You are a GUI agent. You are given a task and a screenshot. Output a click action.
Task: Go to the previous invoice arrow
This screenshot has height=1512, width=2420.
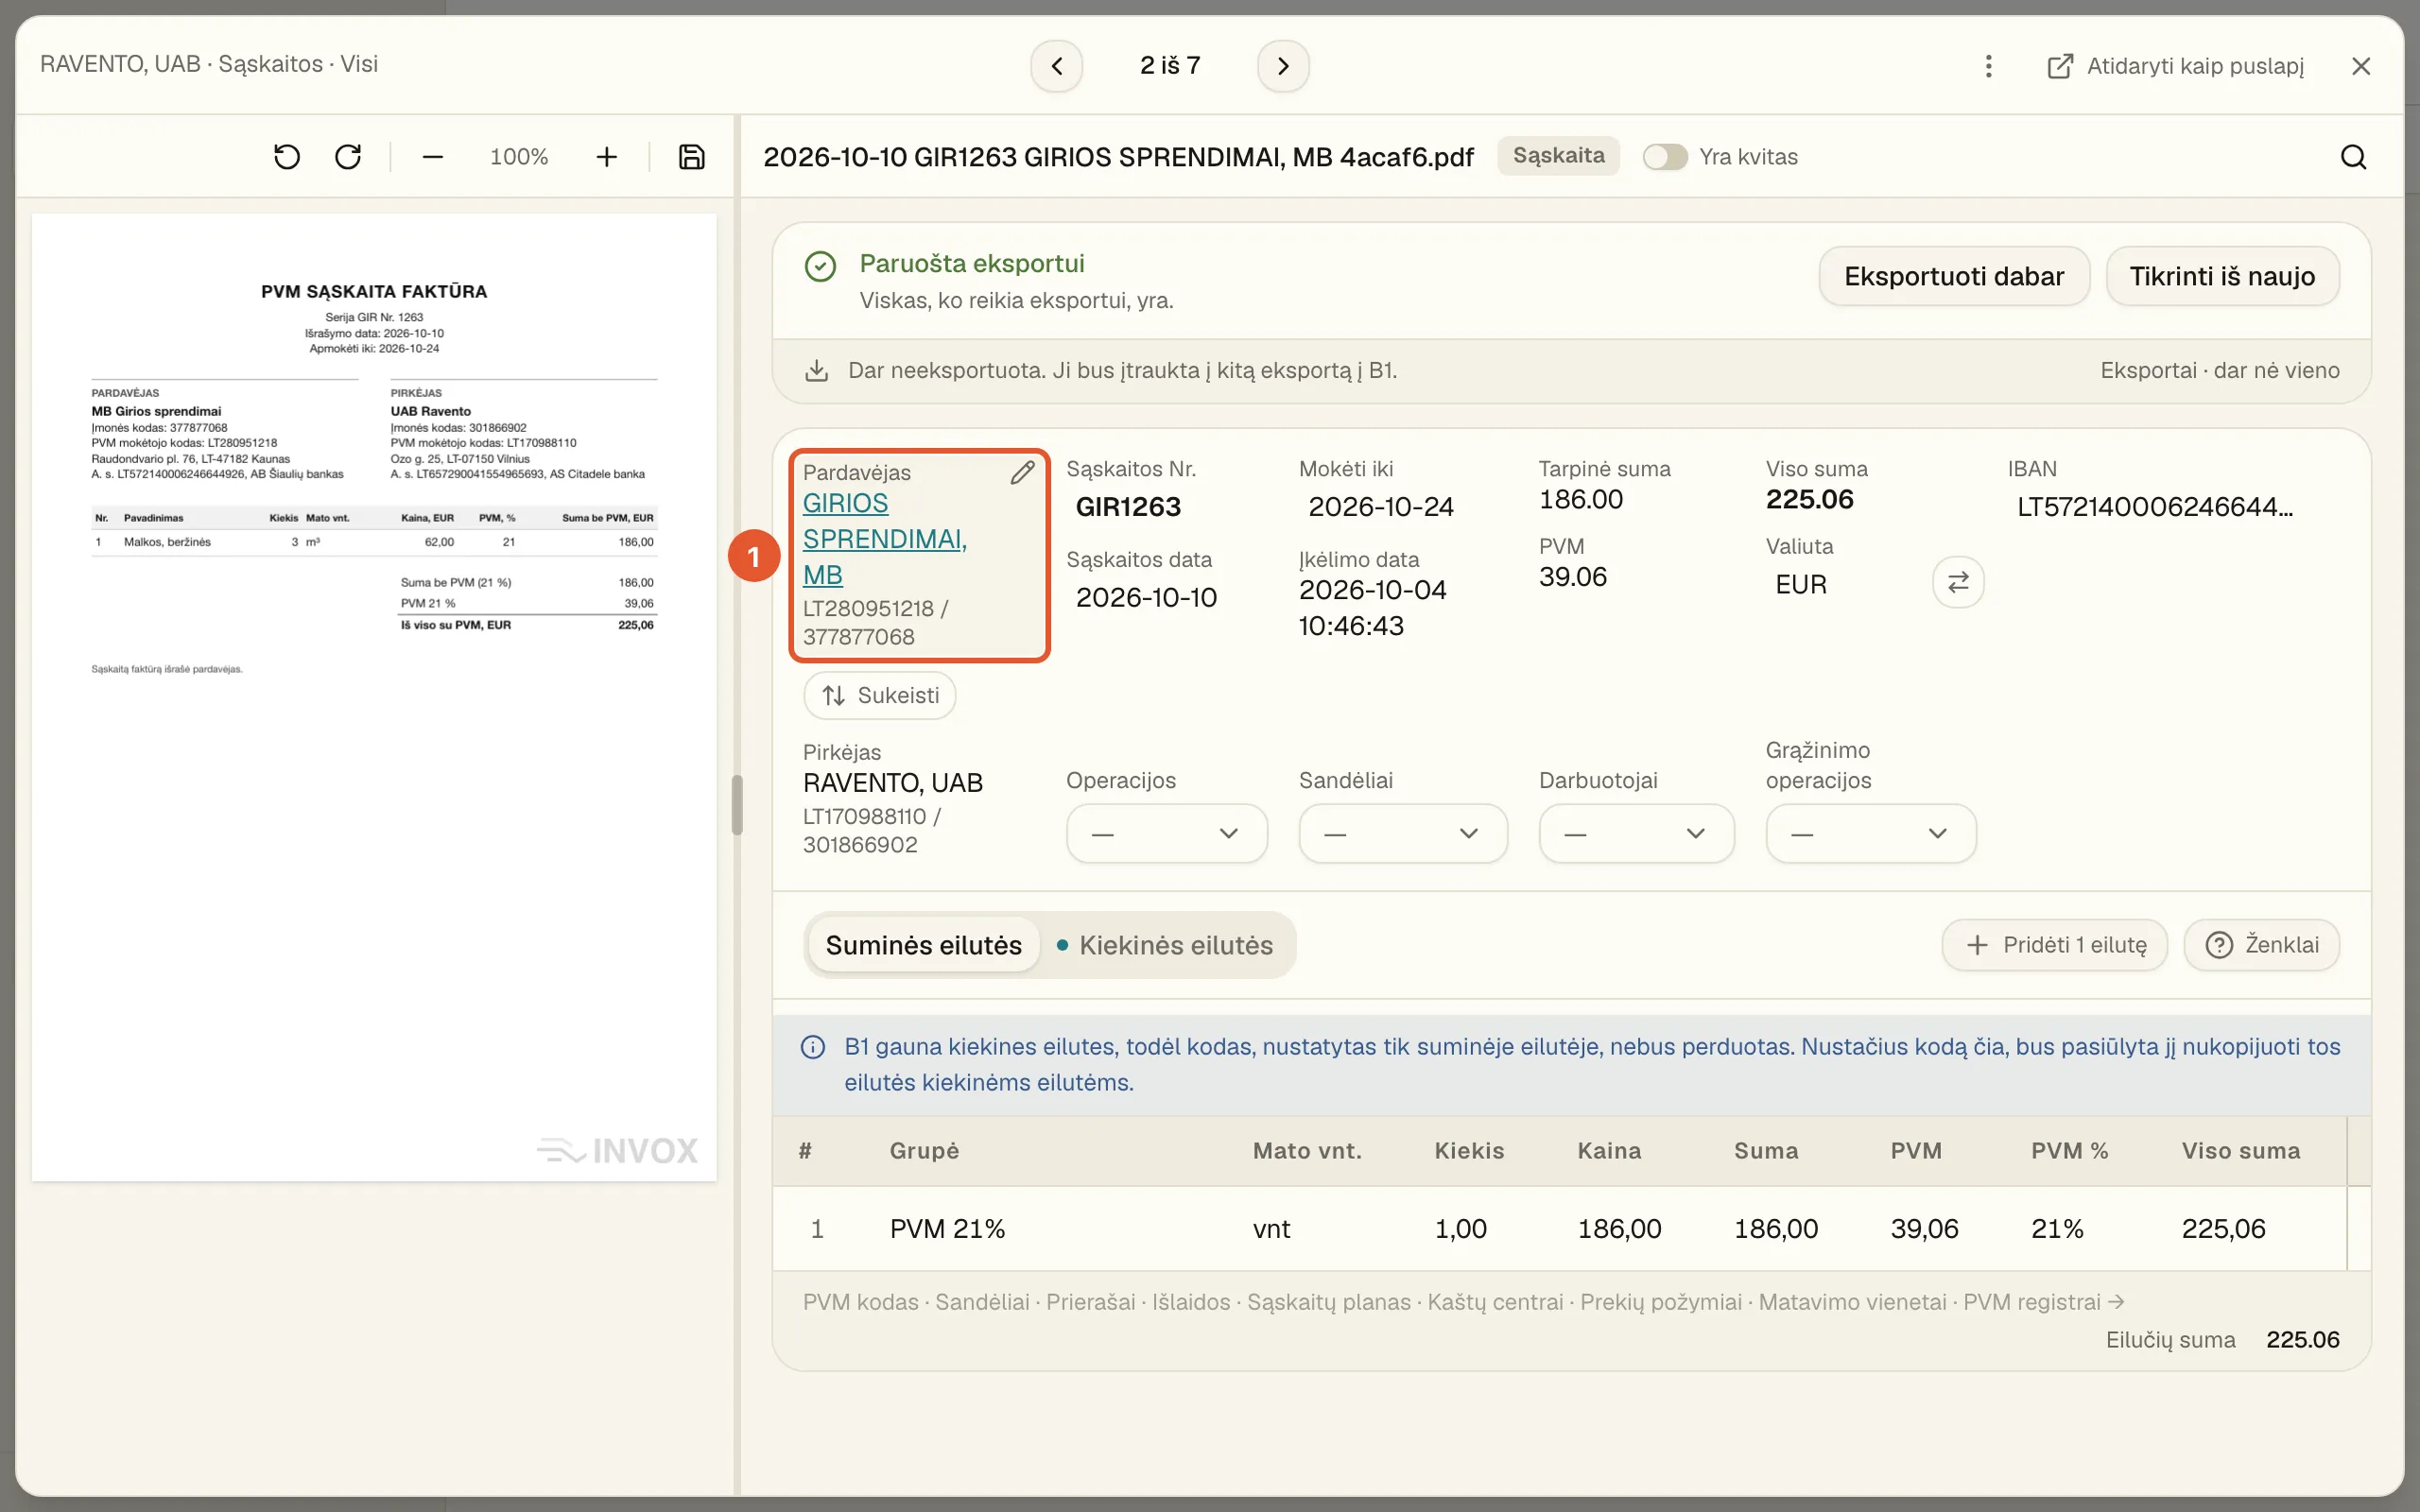[1057, 66]
